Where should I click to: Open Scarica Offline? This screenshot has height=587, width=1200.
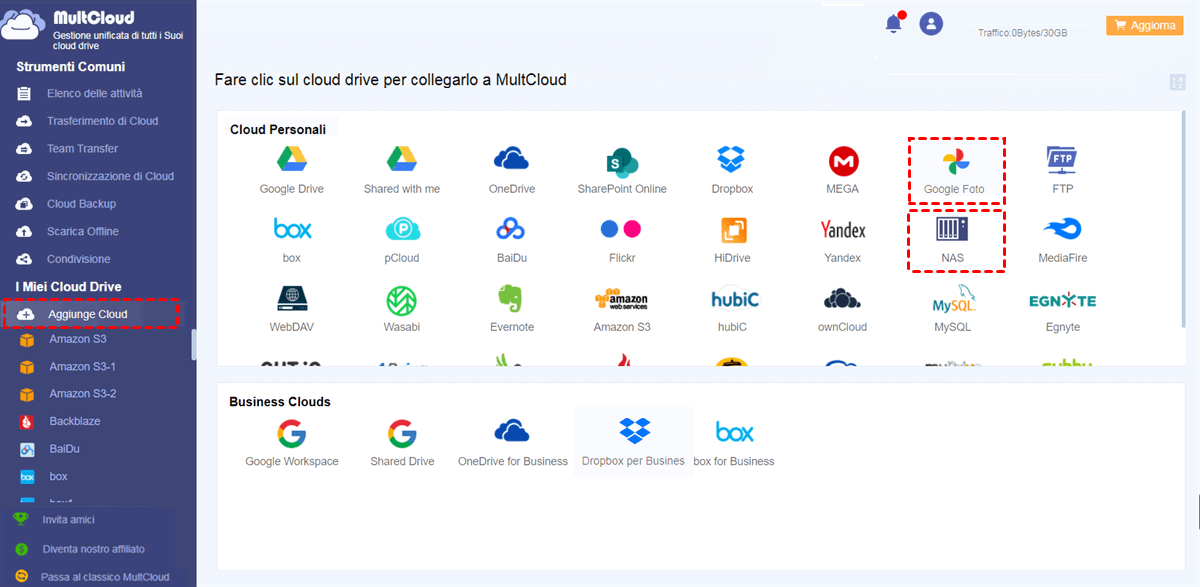pos(83,231)
